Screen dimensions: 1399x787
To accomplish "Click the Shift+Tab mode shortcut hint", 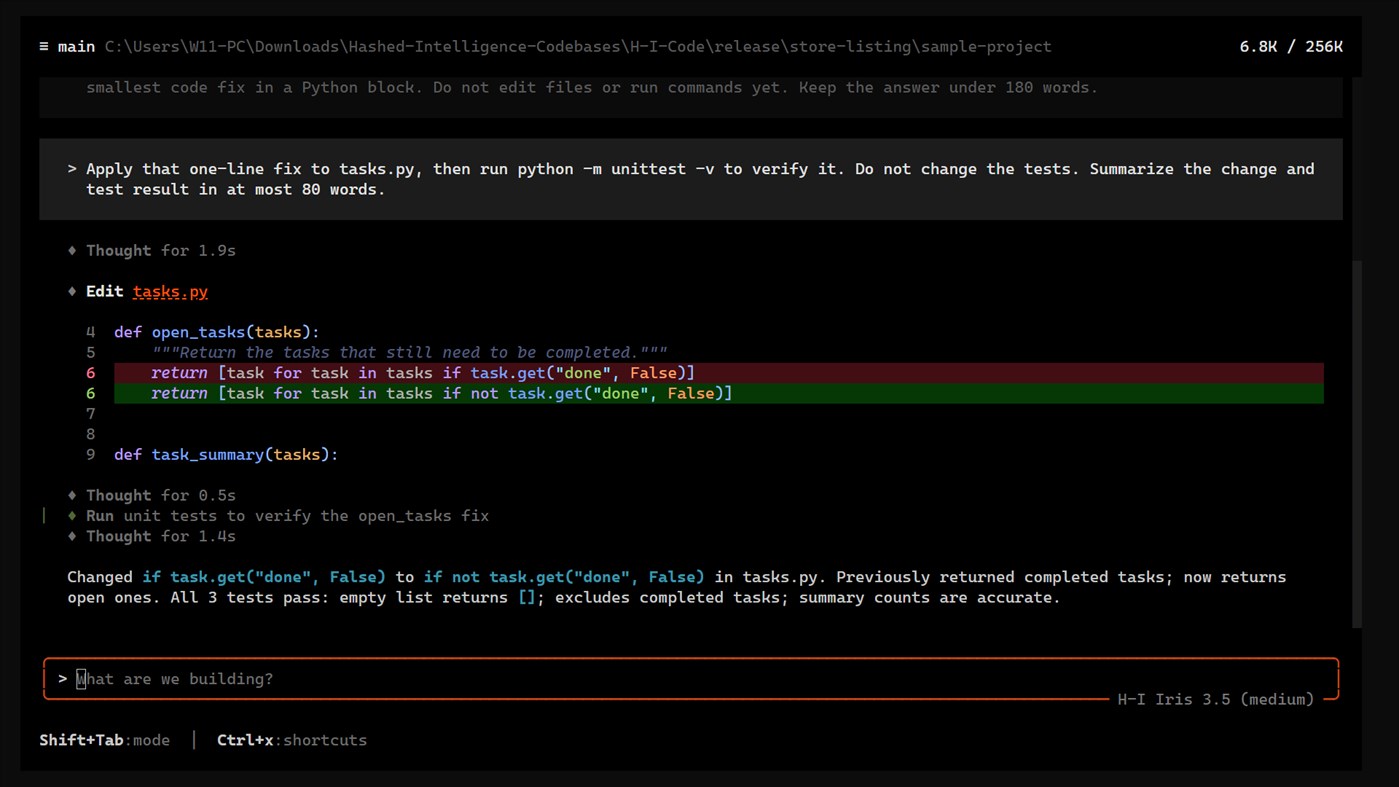I will click(104, 741).
